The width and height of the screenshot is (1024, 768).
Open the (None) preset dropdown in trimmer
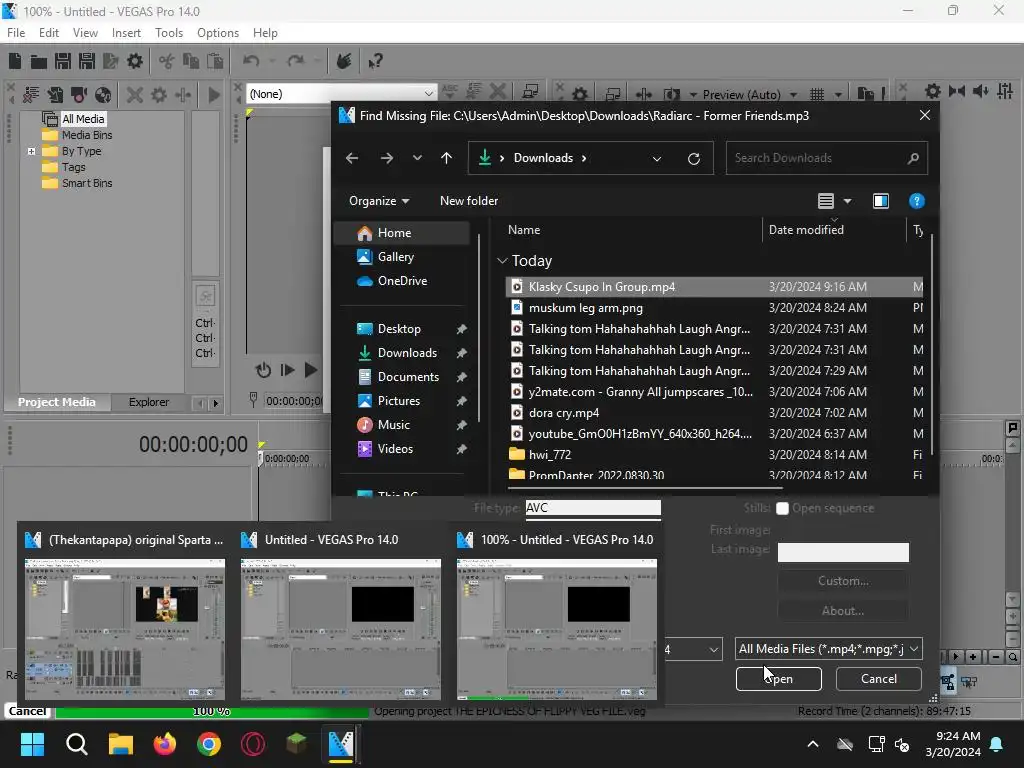pyautogui.click(x=428, y=93)
